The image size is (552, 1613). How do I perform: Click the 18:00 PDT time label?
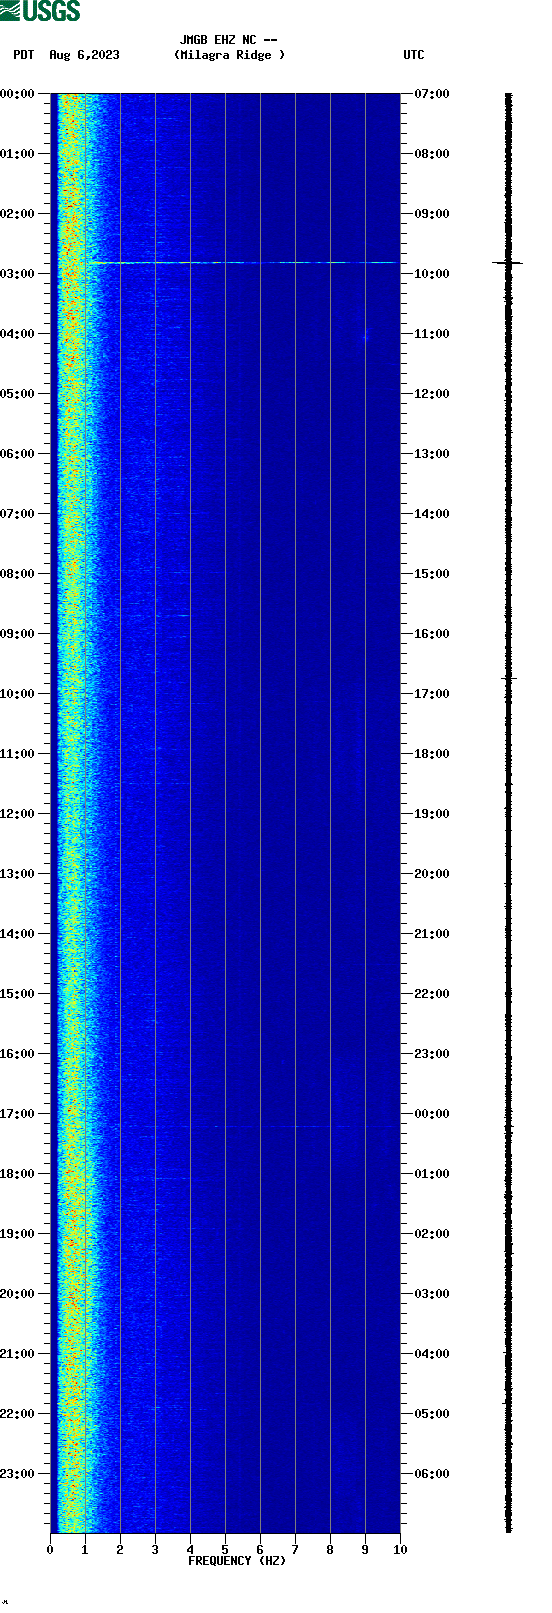(x=18, y=1174)
